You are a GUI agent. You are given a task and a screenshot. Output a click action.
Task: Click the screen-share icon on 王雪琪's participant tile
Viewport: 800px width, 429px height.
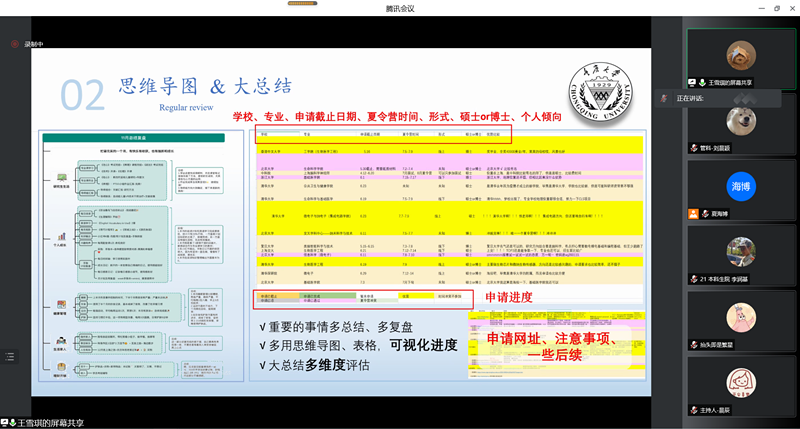(x=692, y=82)
